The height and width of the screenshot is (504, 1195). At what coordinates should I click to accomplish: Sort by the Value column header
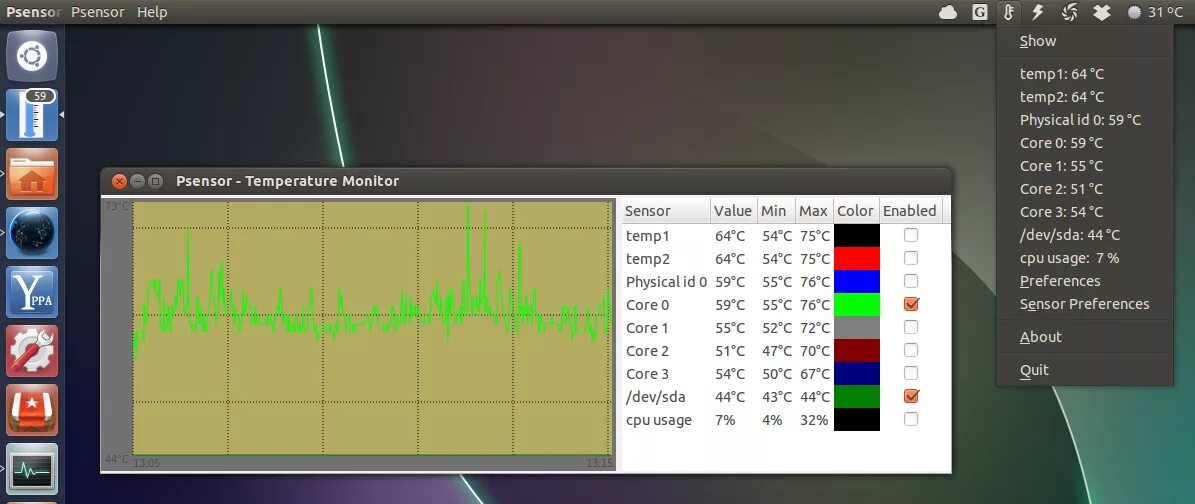733,211
